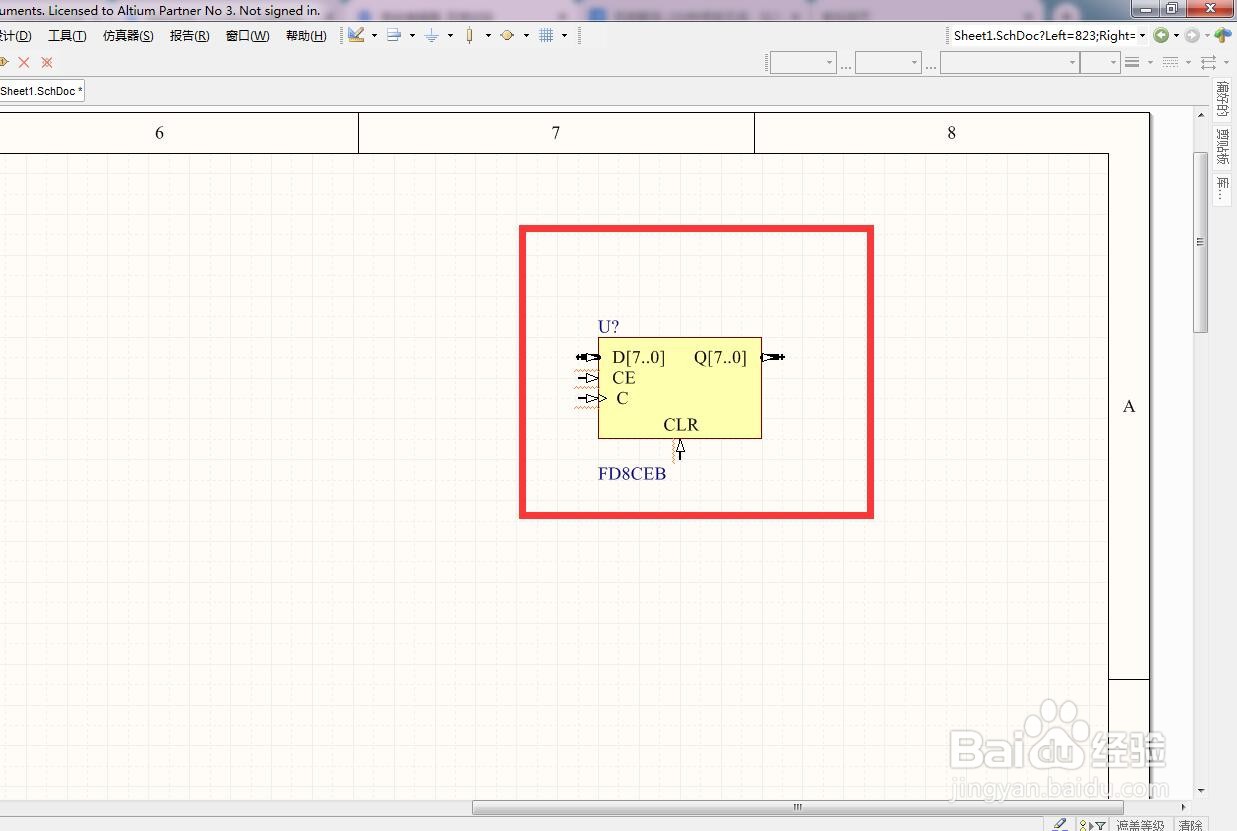Click the pencil edit icon in status bar
Viewport: 1237px width, 831px height.
(1059, 825)
